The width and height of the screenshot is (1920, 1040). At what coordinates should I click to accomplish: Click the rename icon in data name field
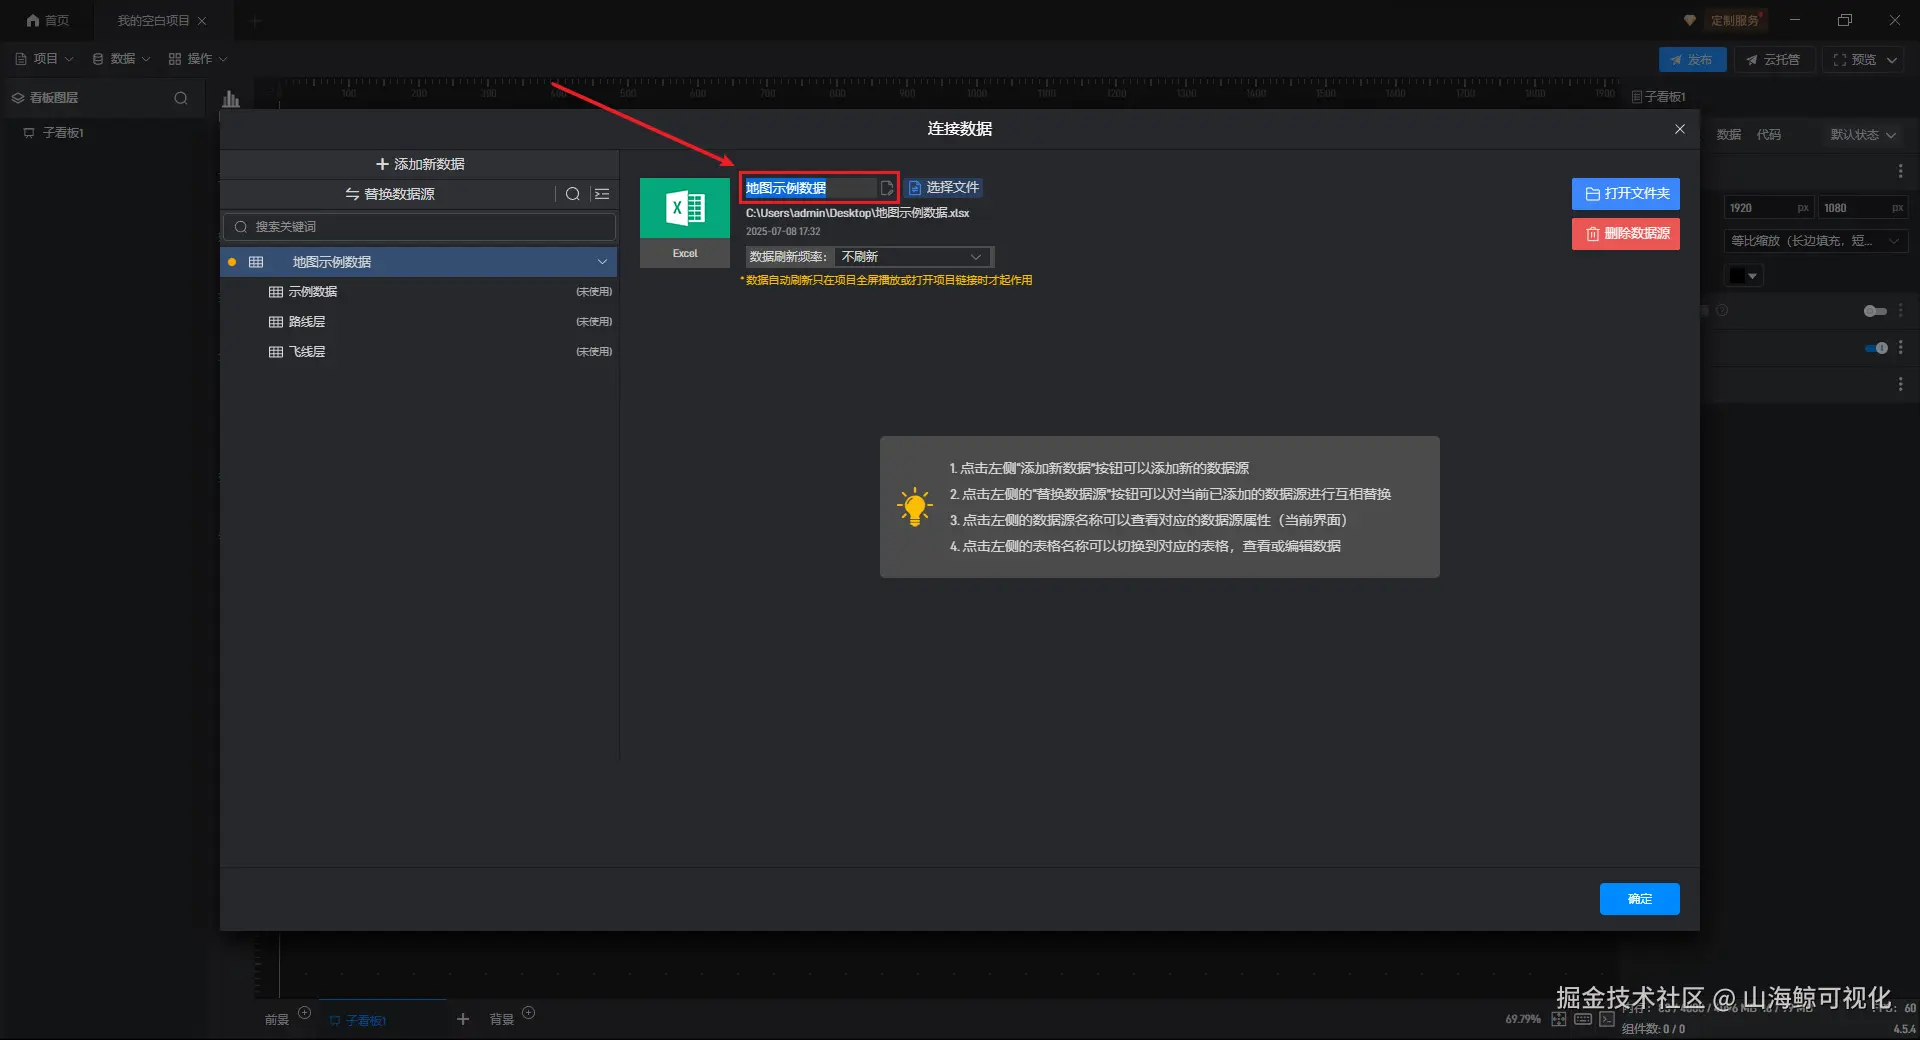[x=886, y=188]
